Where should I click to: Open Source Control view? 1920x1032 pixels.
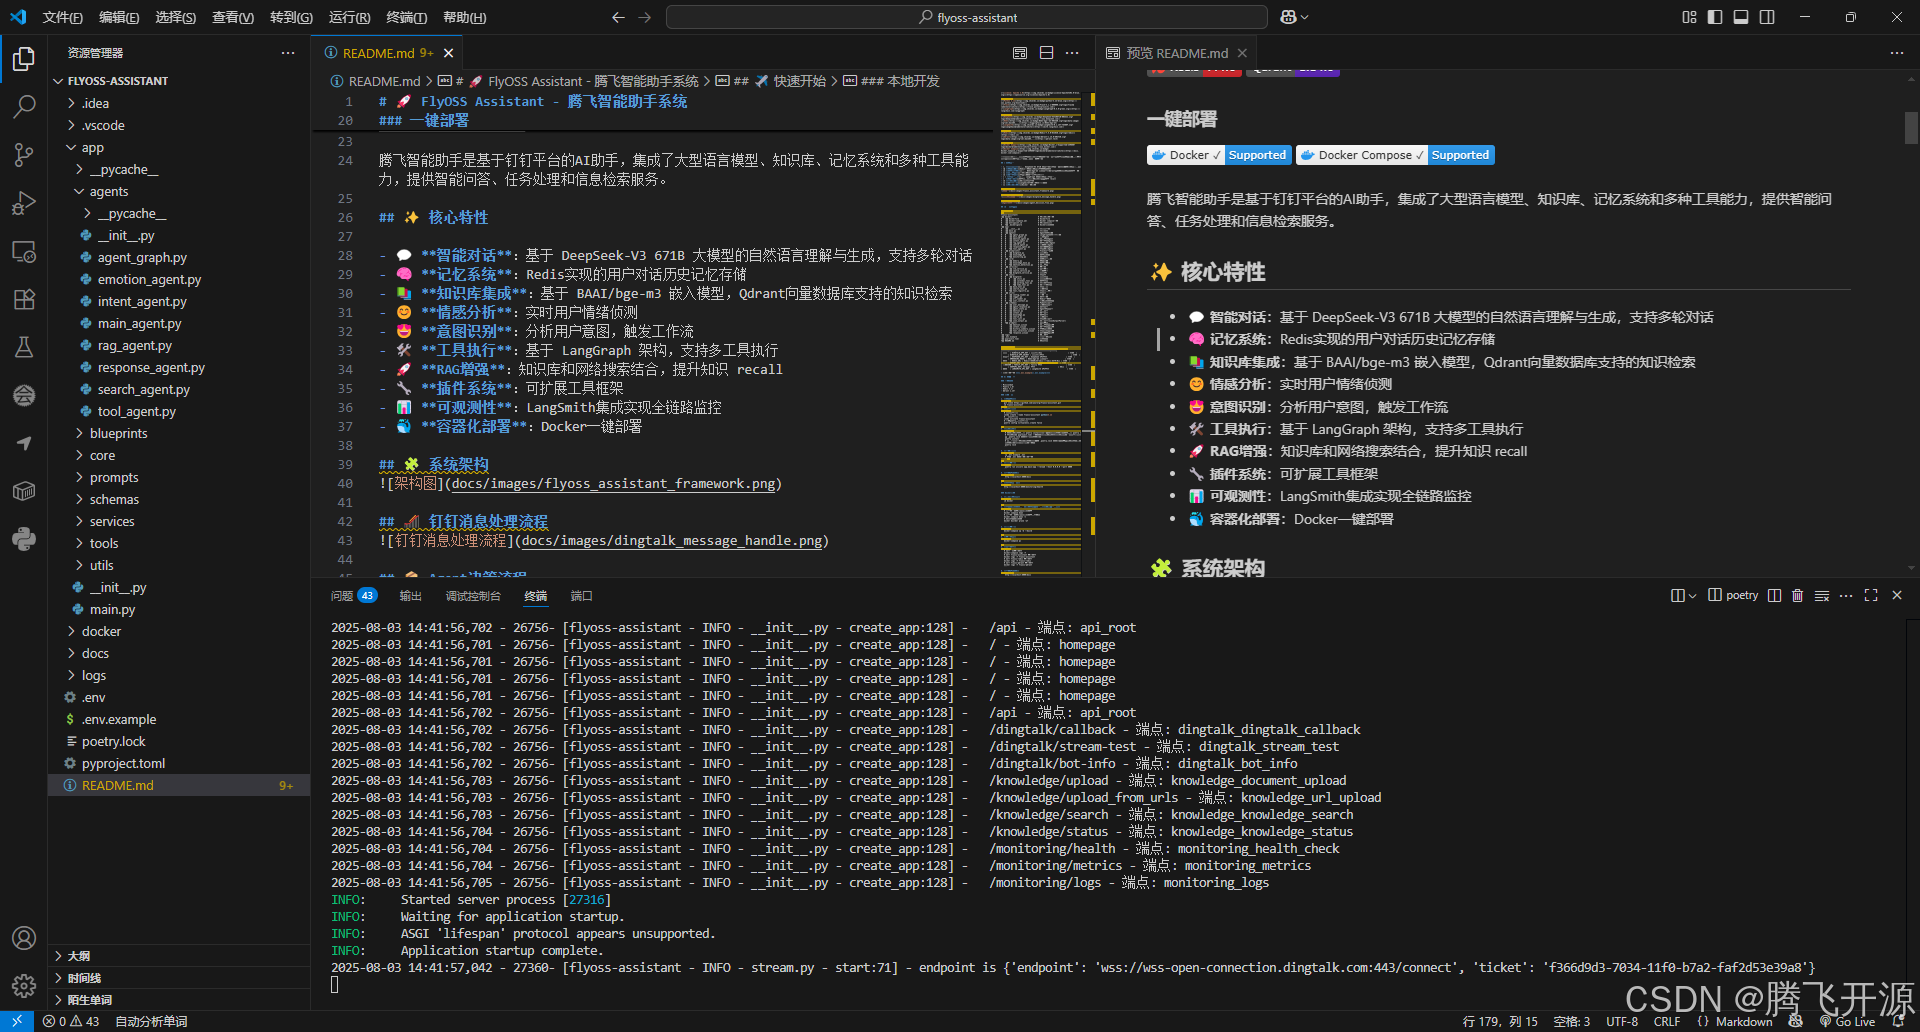click(x=24, y=155)
